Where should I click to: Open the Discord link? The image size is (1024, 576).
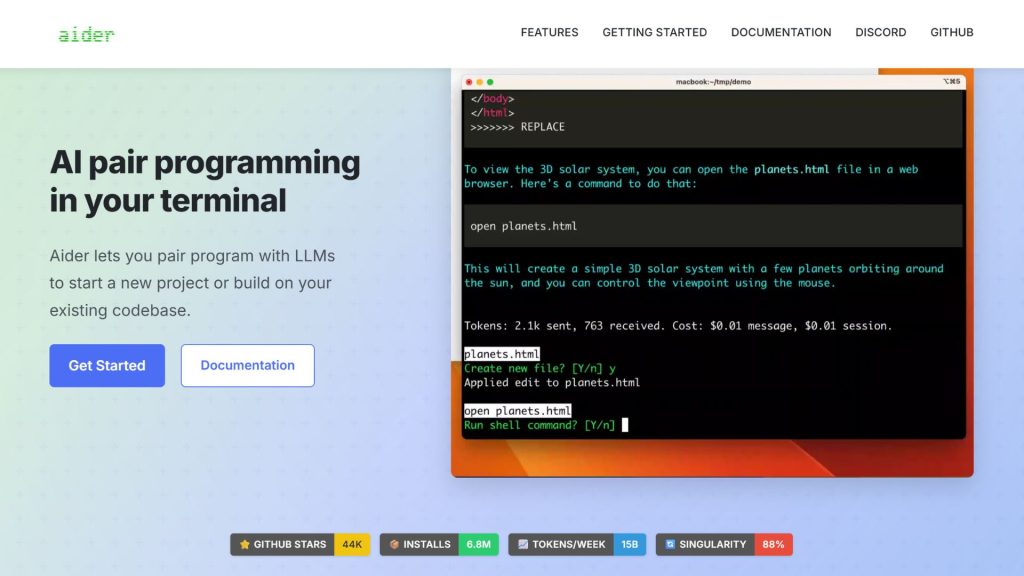(x=880, y=32)
